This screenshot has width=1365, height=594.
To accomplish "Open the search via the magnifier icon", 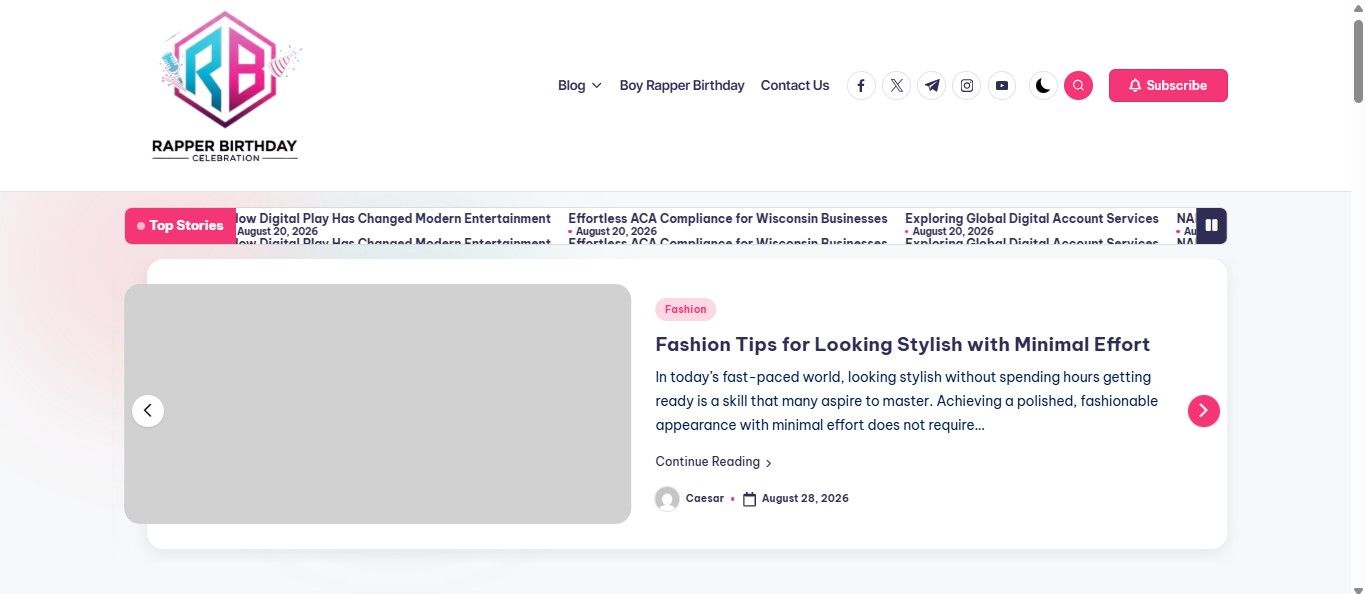I will coord(1078,86).
